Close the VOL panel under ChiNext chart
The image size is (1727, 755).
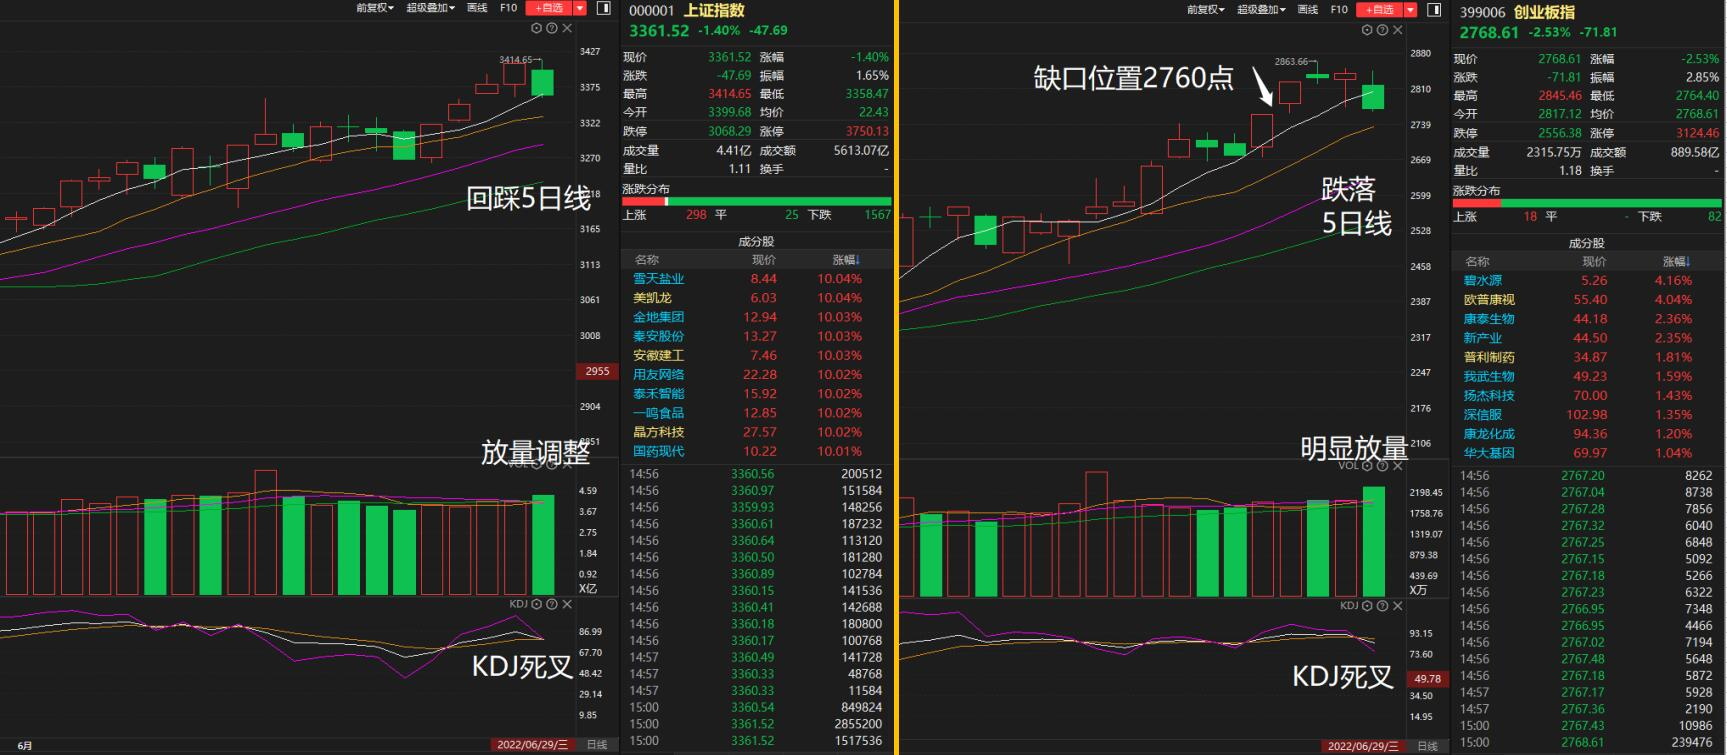coord(1398,465)
